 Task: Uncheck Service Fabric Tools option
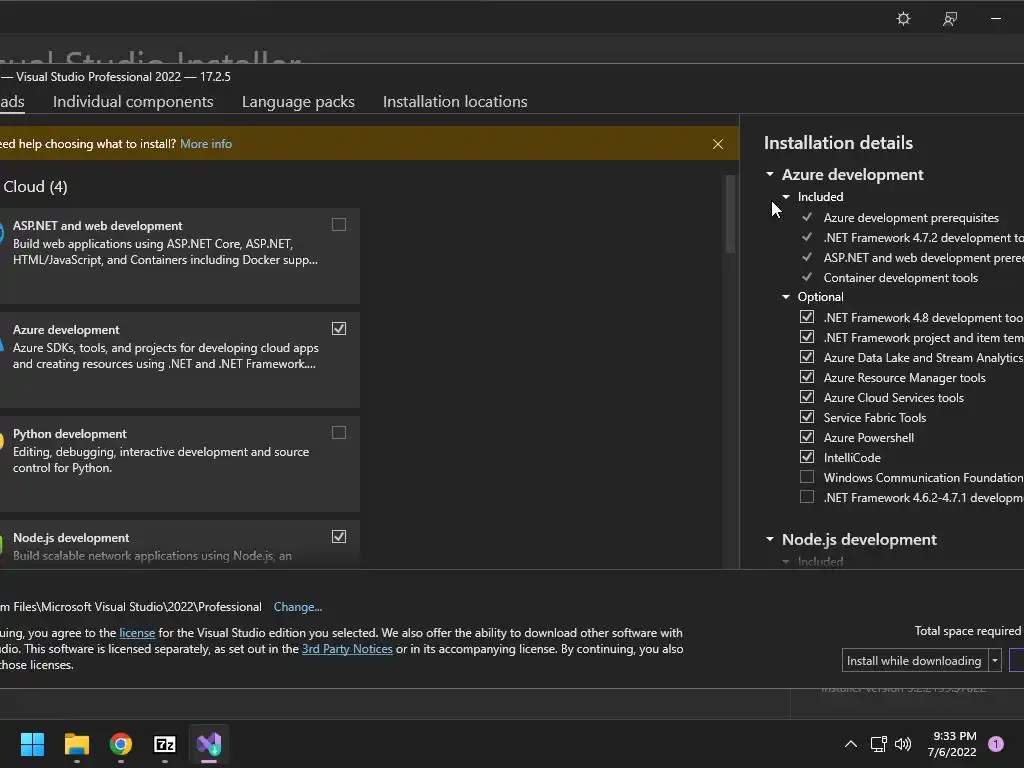tap(807, 417)
